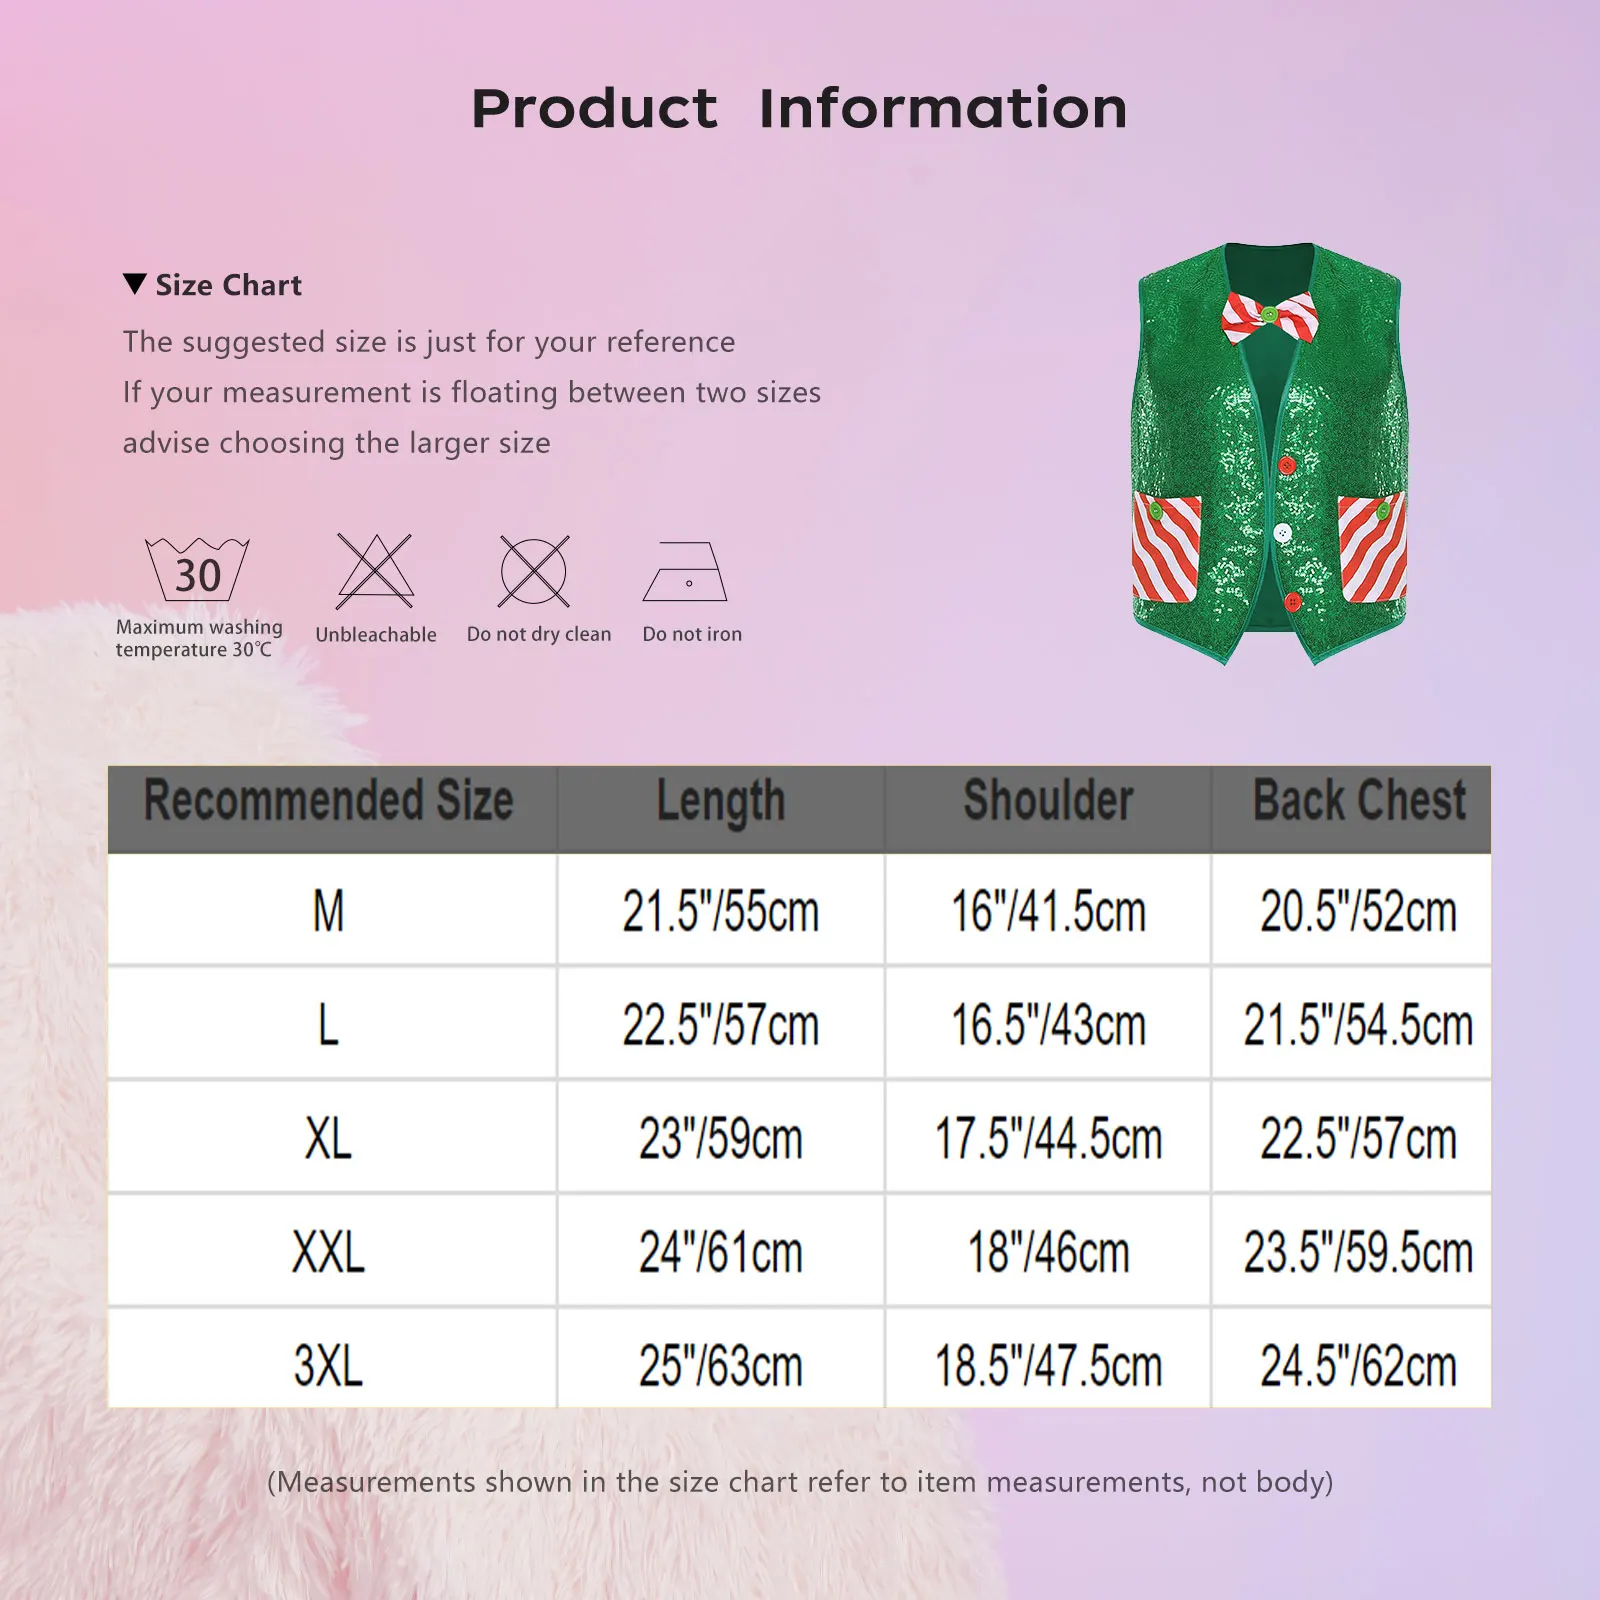Open the green sequin vest image
Viewport: 1600px width, 1600px height.
coord(1270,453)
